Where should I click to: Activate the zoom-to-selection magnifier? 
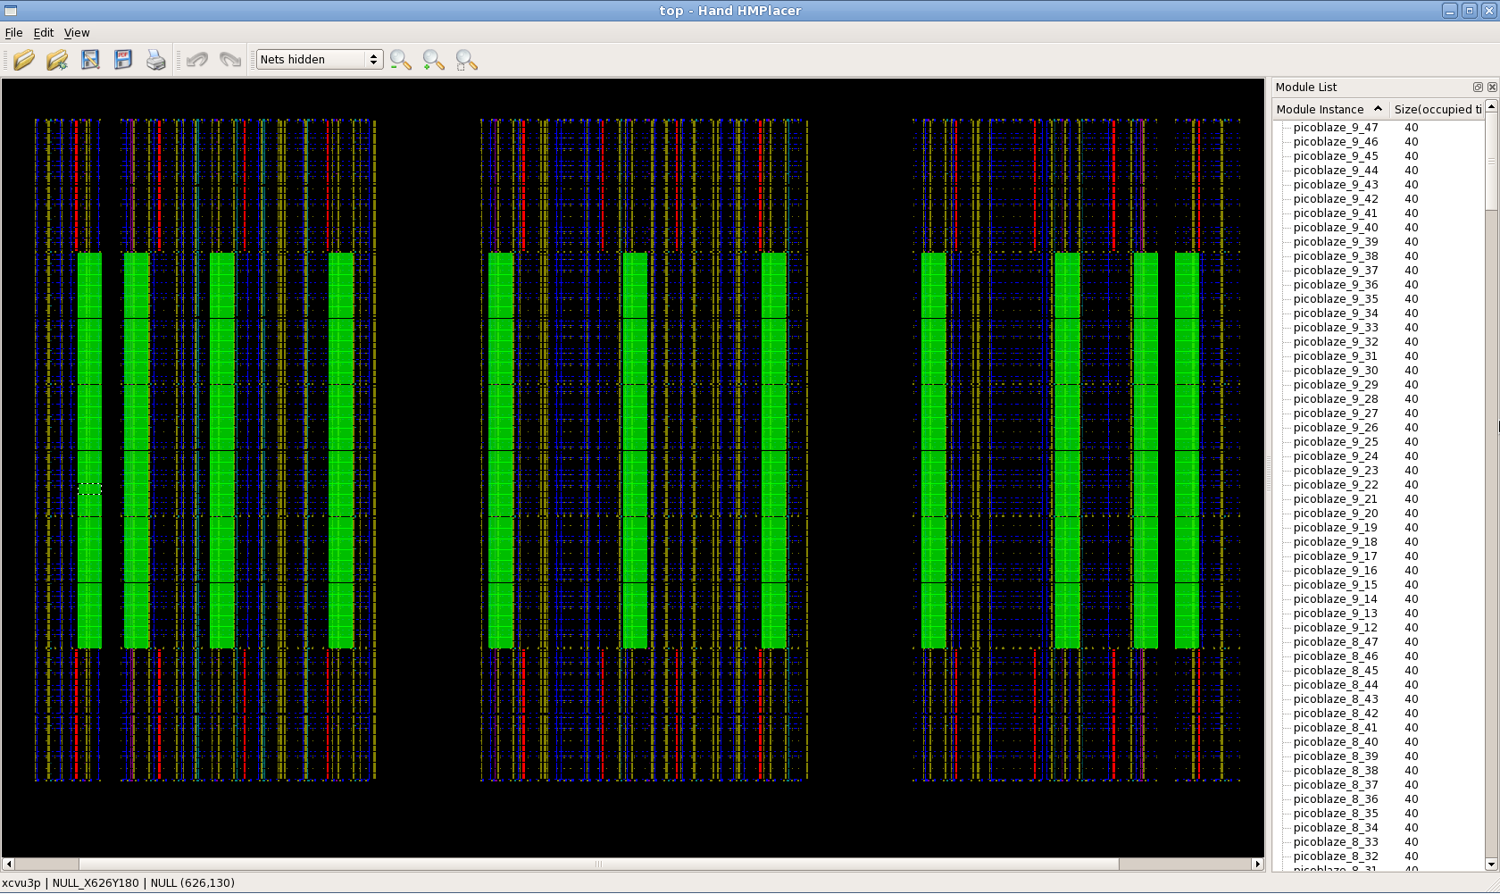coord(467,60)
